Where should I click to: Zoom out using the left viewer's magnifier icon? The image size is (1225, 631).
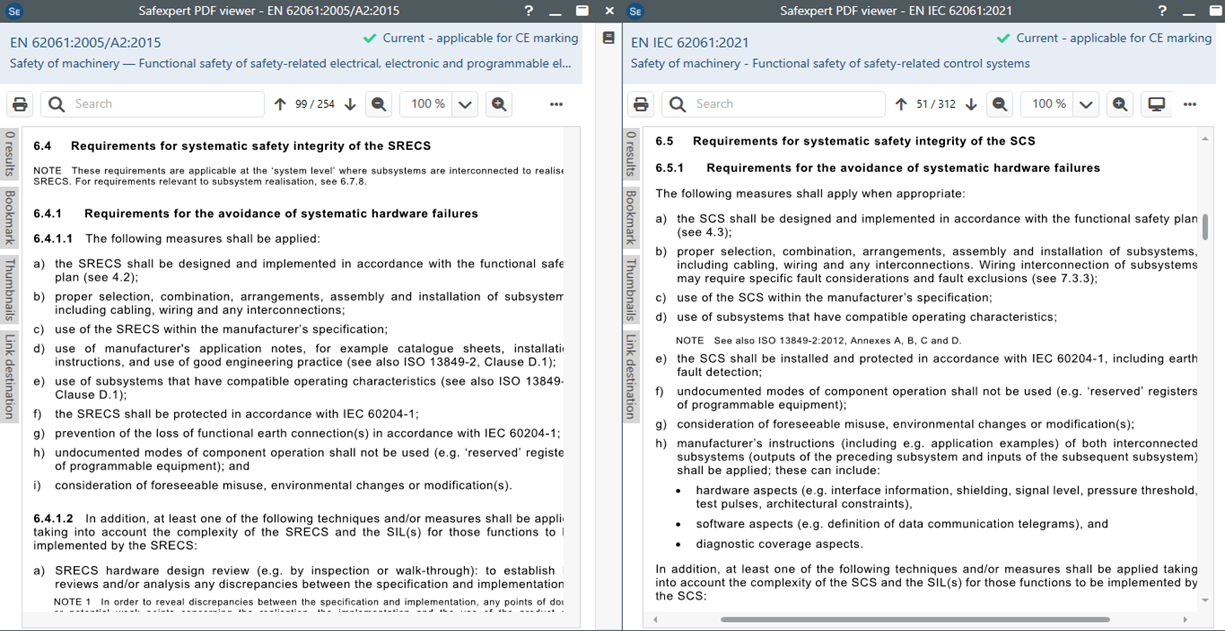[379, 103]
